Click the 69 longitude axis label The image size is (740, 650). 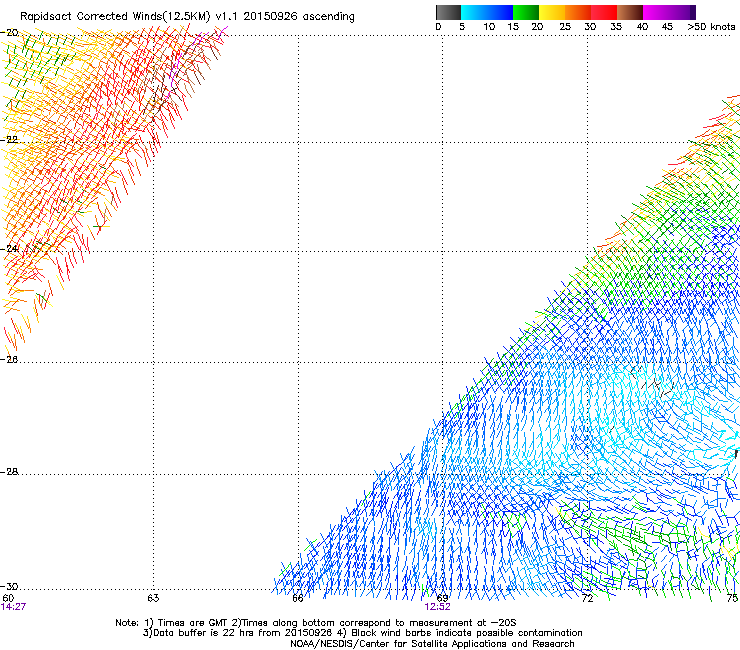pyautogui.click(x=442, y=598)
